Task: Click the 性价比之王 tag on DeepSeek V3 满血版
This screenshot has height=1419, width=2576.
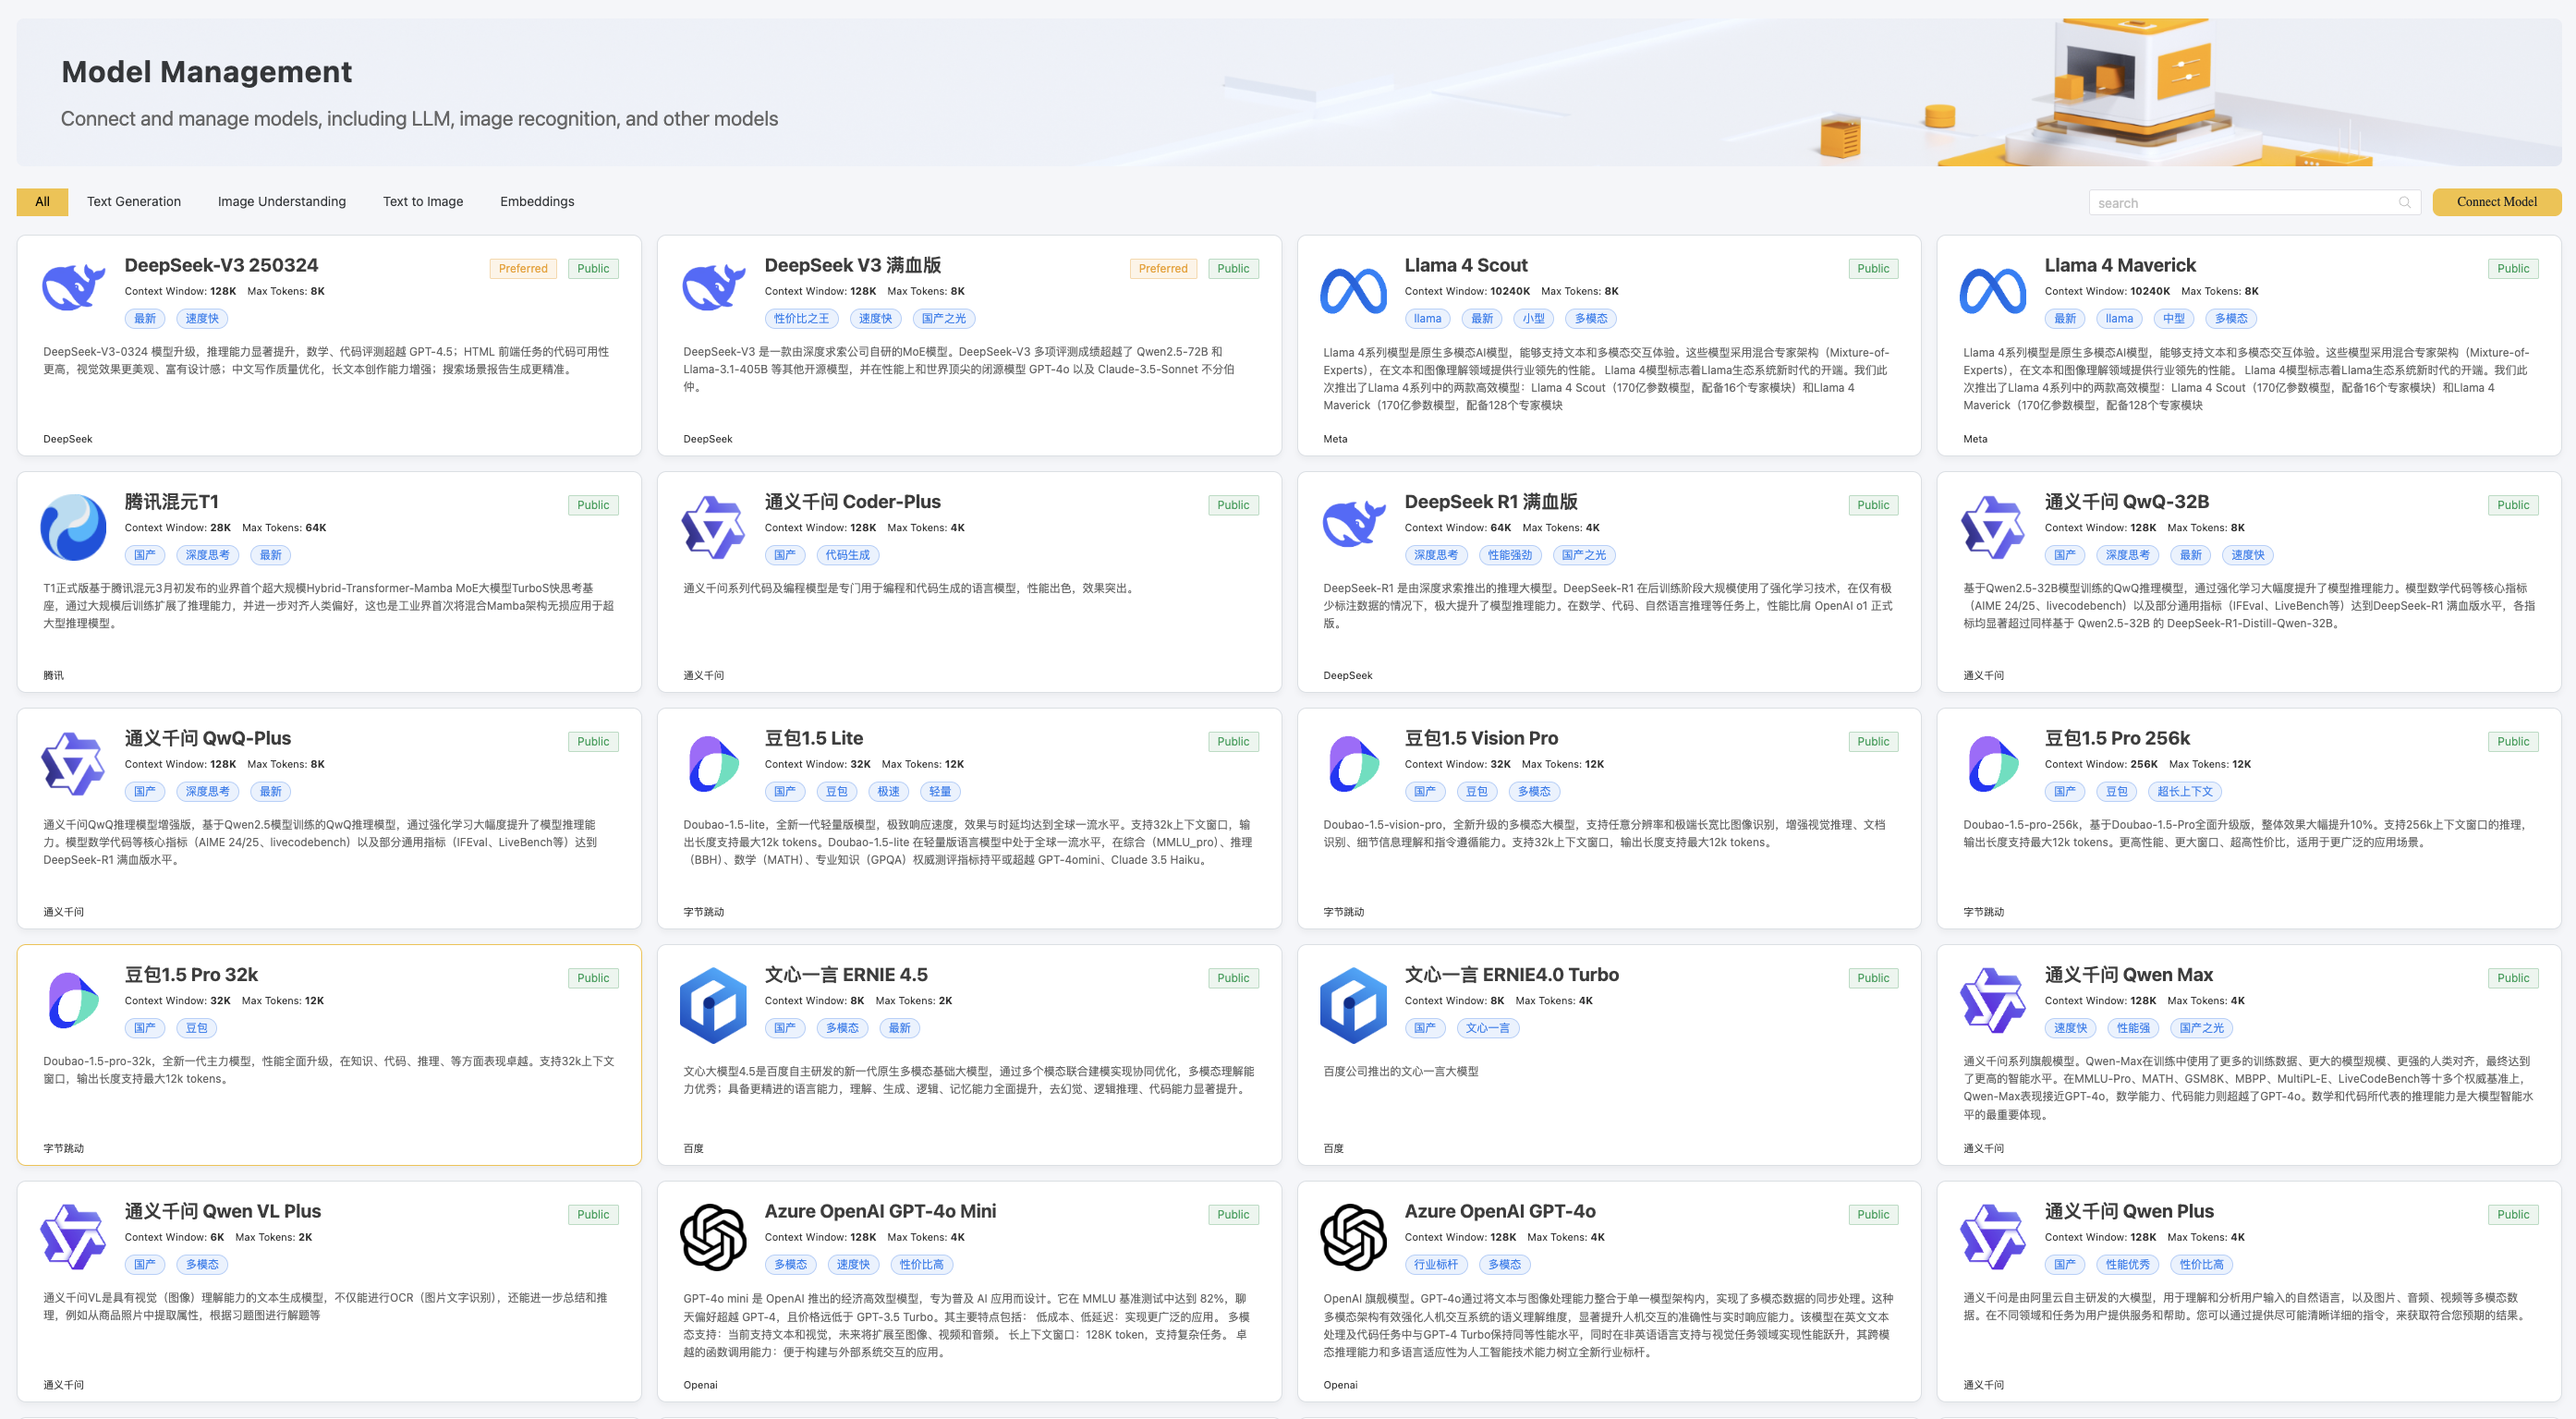Action: point(801,318)
